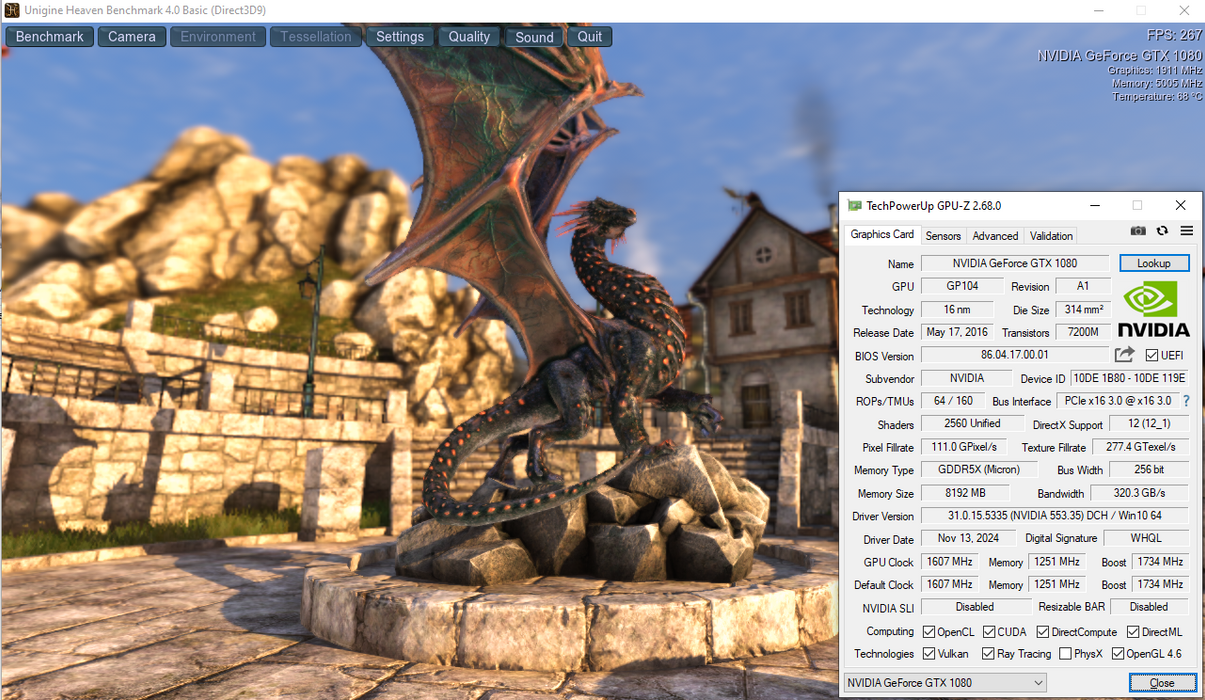Take a GPU-Z screenshot with the camera icon
Viewport: 1205px width, 700px height.
click(x=1138, y=231)
